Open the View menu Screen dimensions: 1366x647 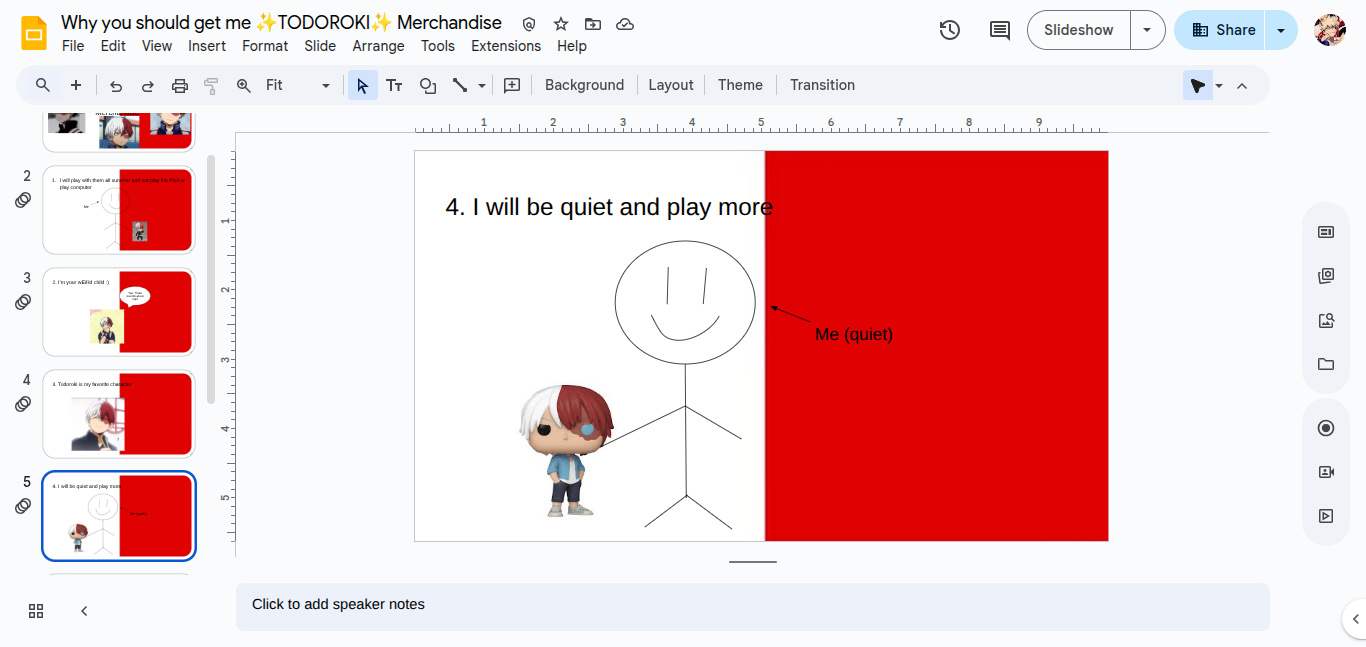157,46
